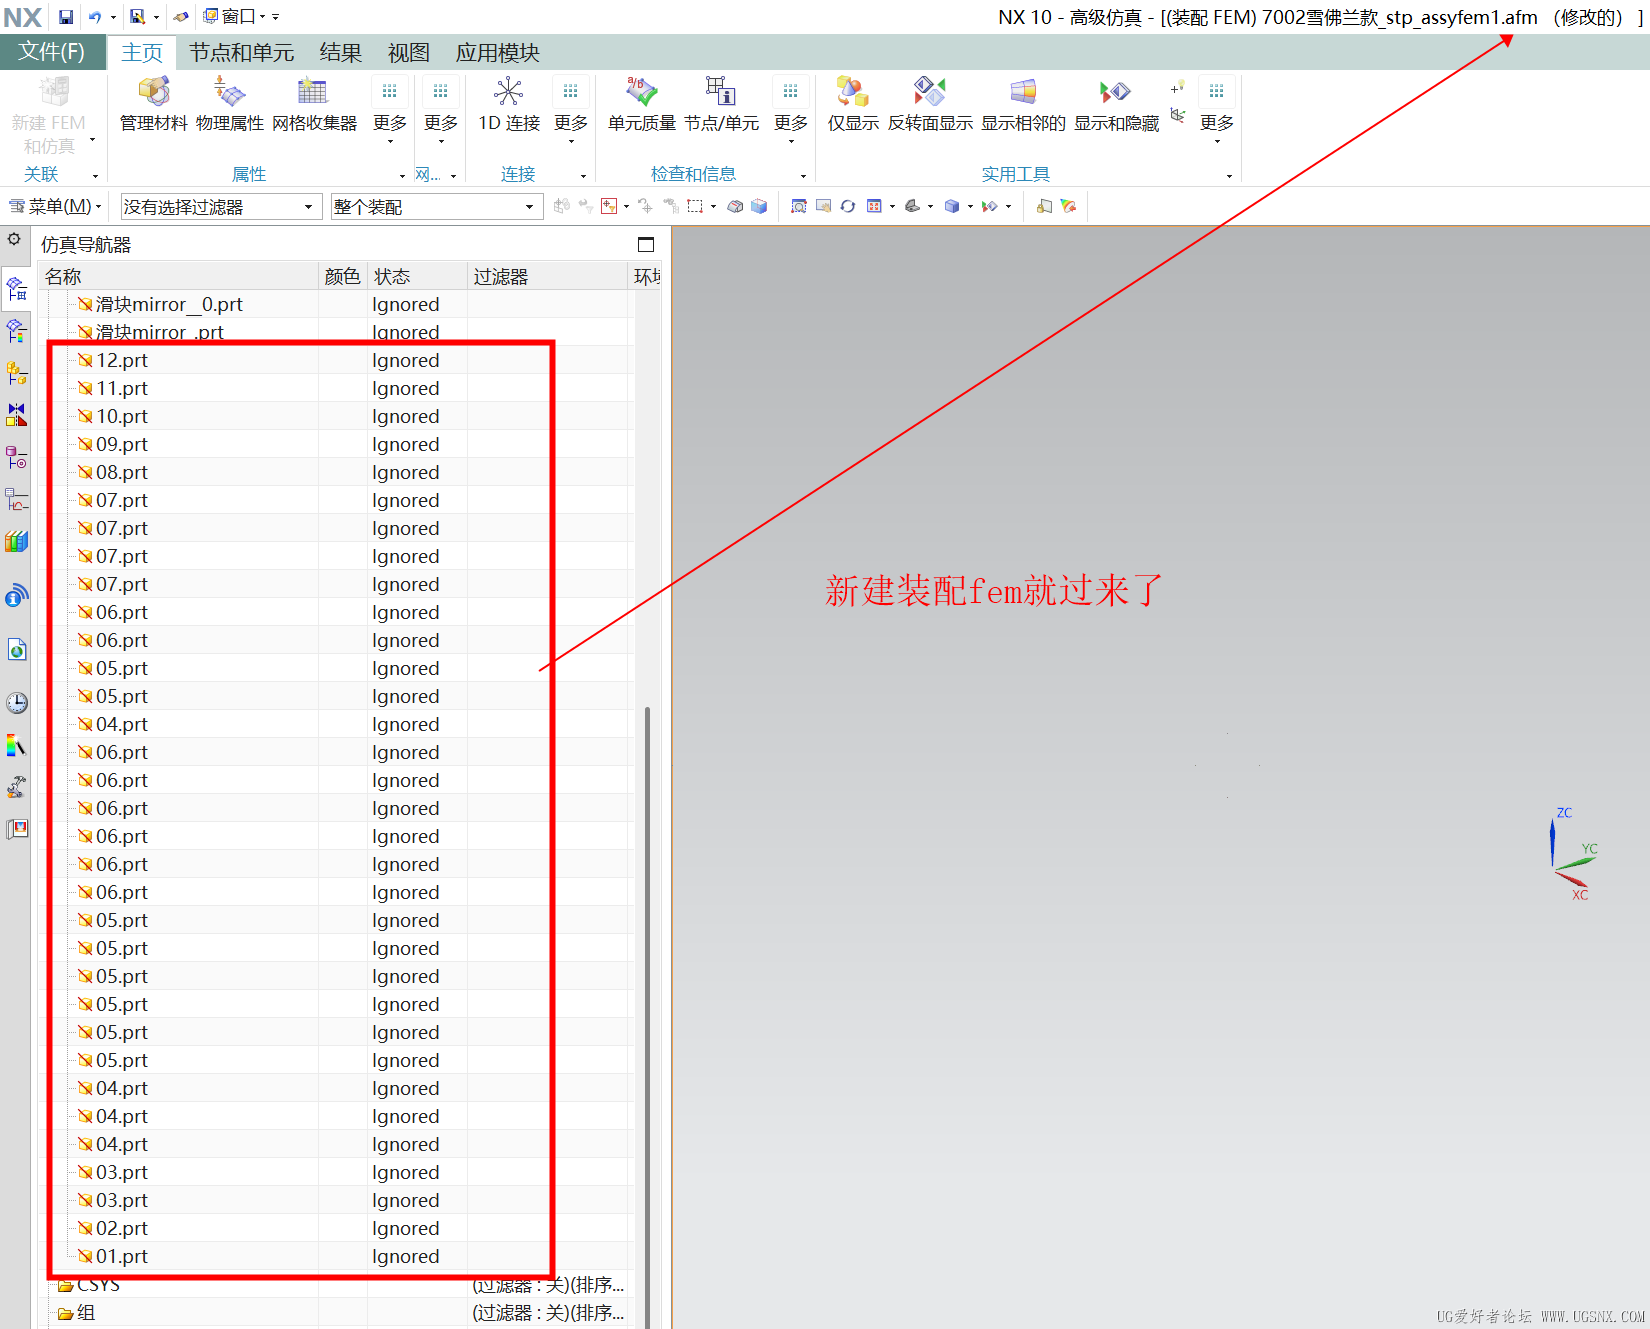Open the 网格收集器 mesh collector
Screen dimensions: 1650x1329
click(x=314, y=104)
